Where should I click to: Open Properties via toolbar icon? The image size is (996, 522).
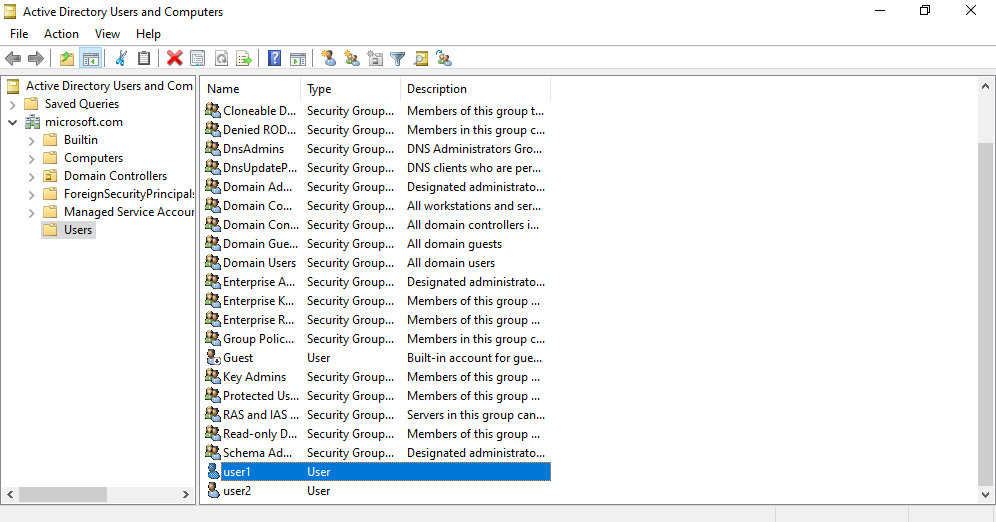tap(198, 59)
